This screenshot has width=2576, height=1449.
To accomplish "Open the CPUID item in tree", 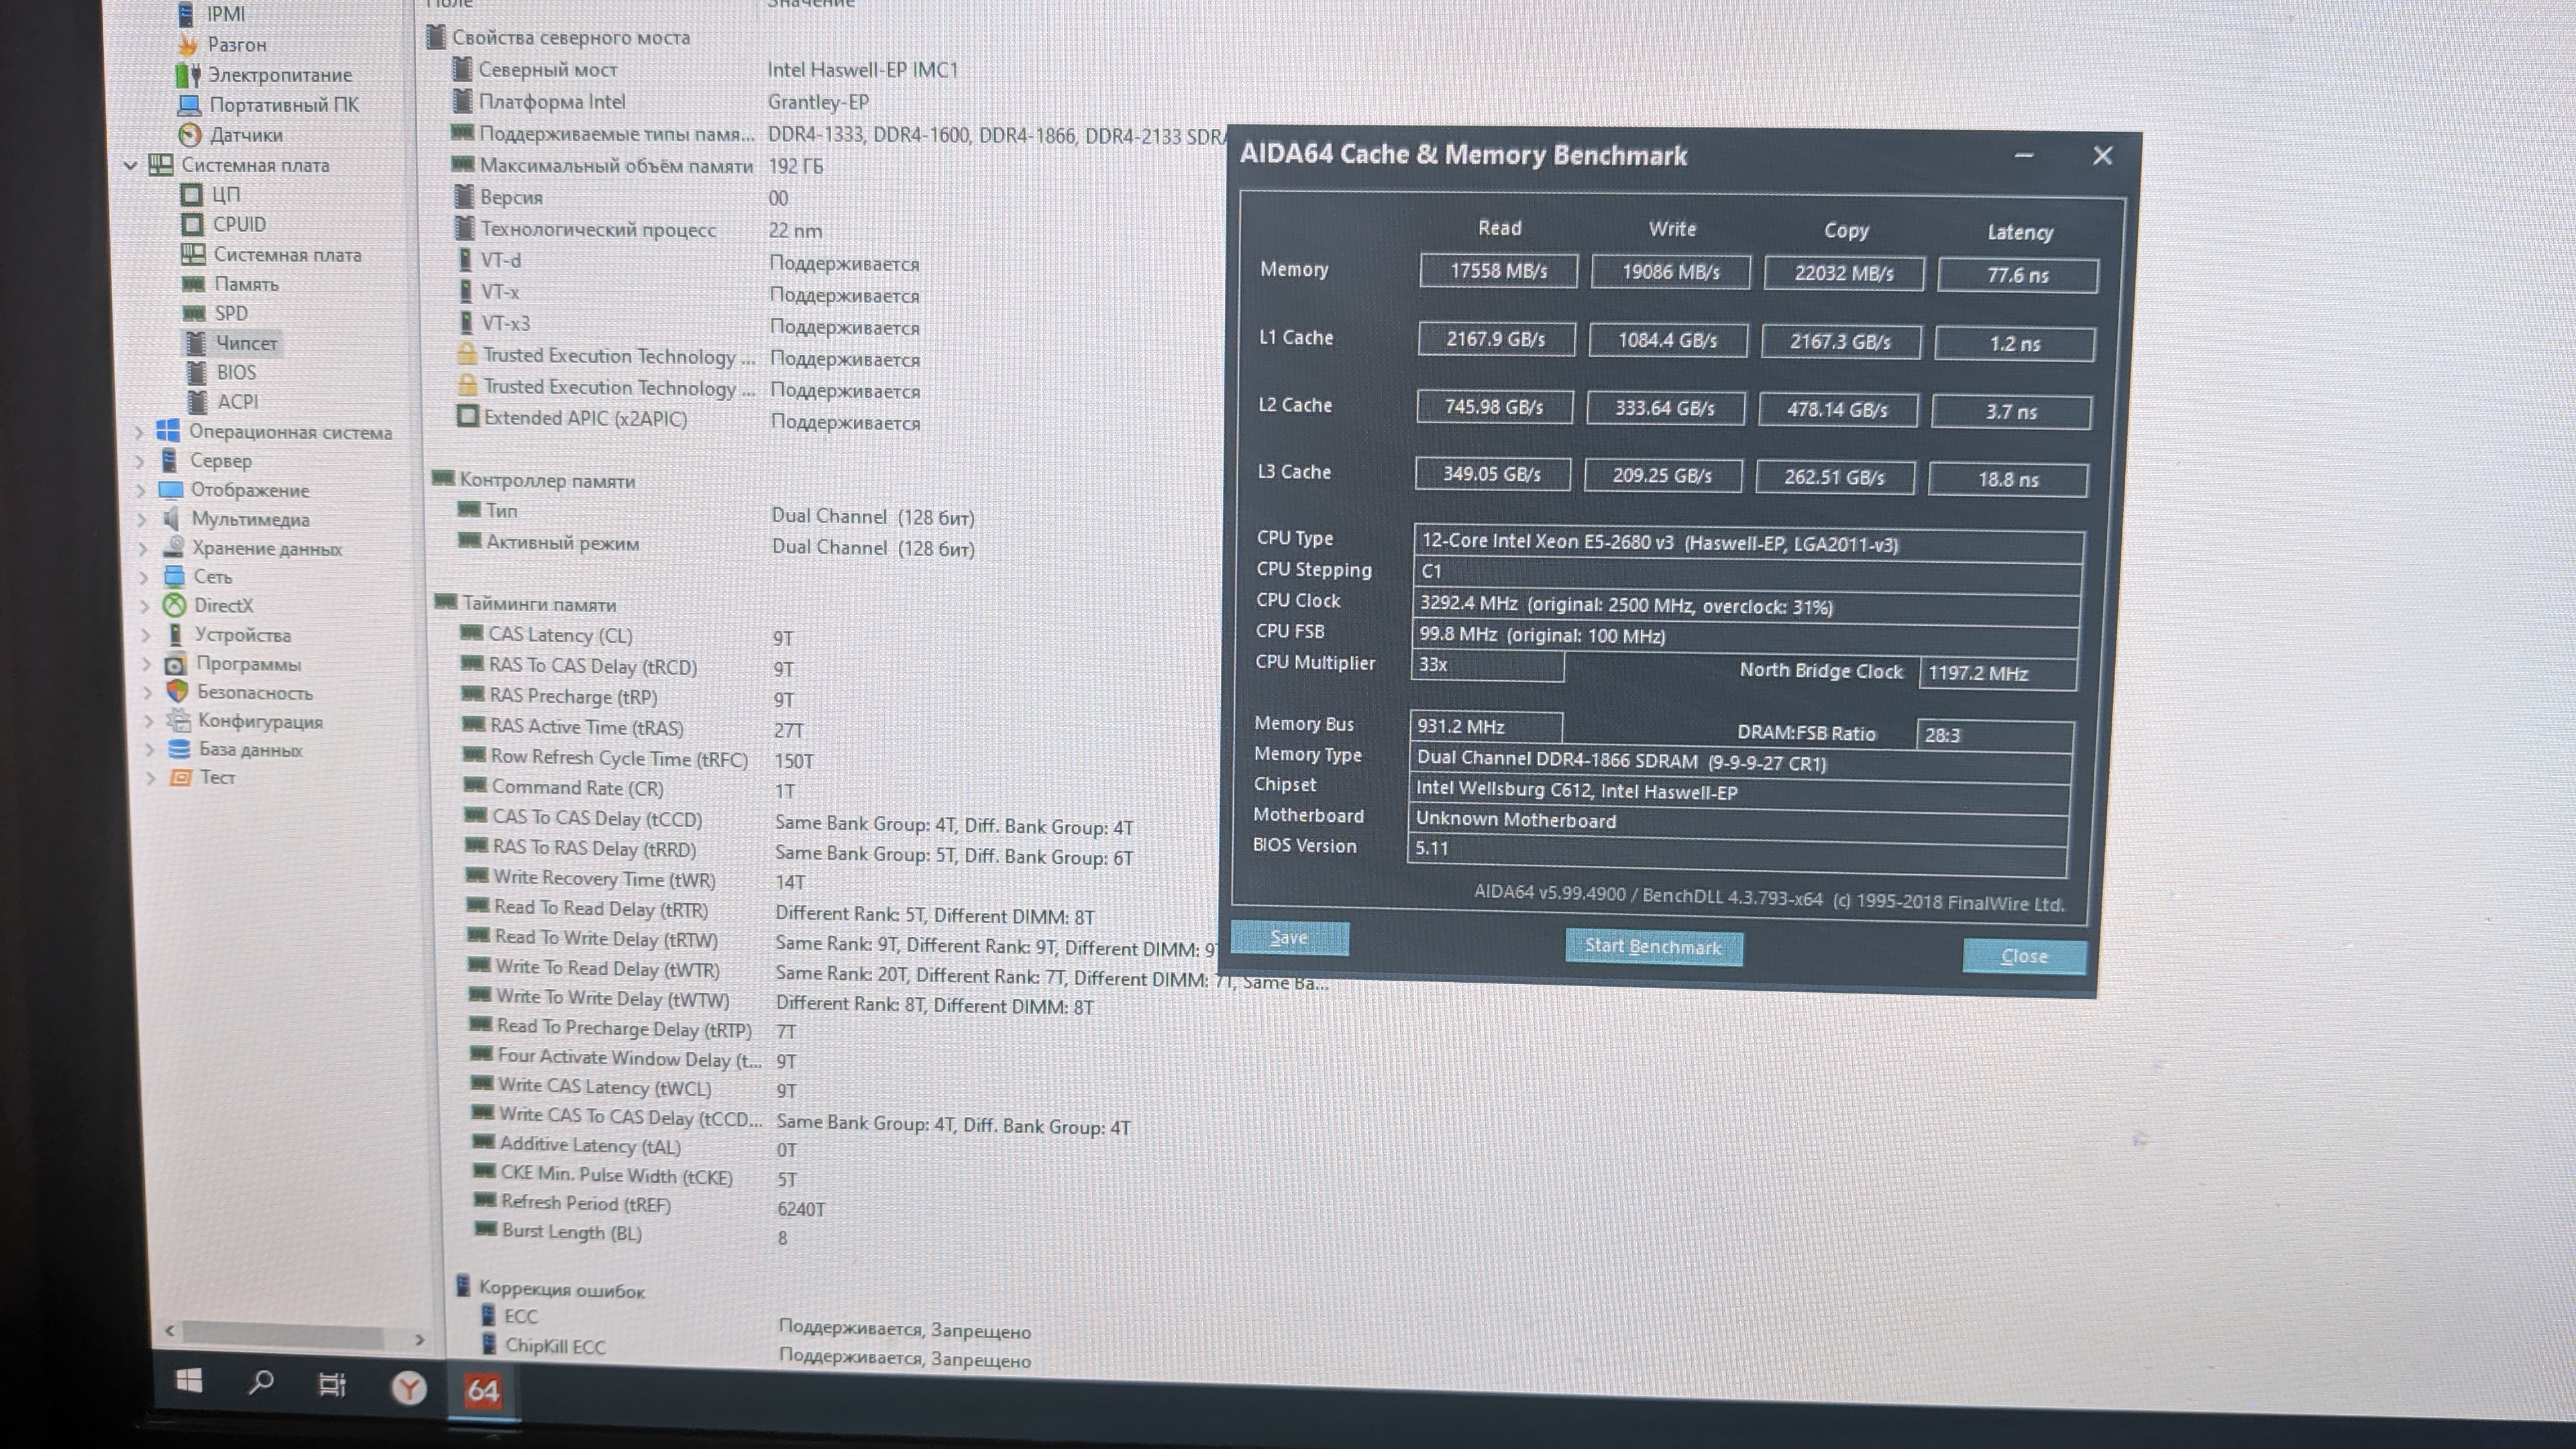I will pos(238,224).
